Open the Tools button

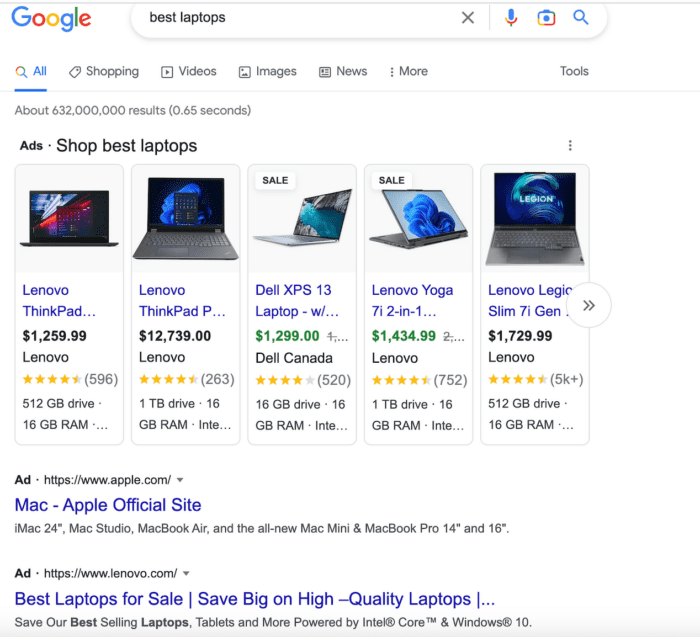tap(574, 71)
